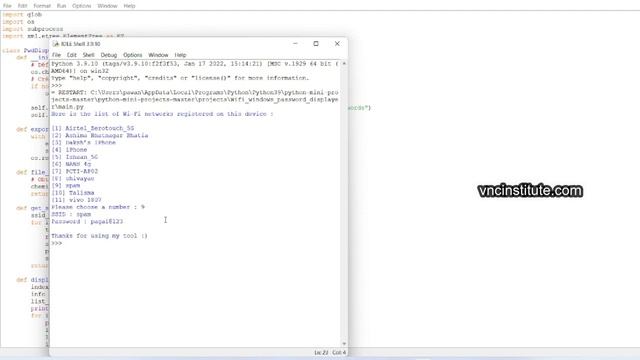
Task: Open File menu in editor window
Action: (7, 6)
